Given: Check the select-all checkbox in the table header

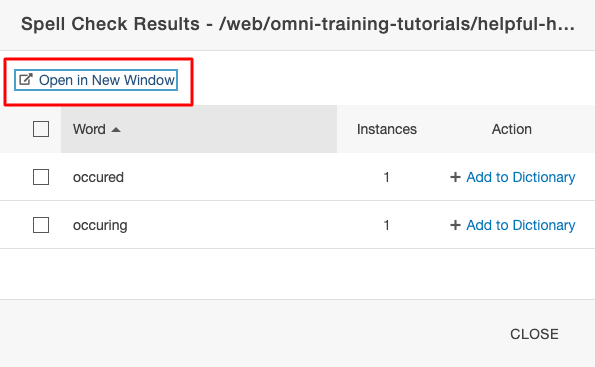Looking at the screenshot, I should click(x=41, y=129).
